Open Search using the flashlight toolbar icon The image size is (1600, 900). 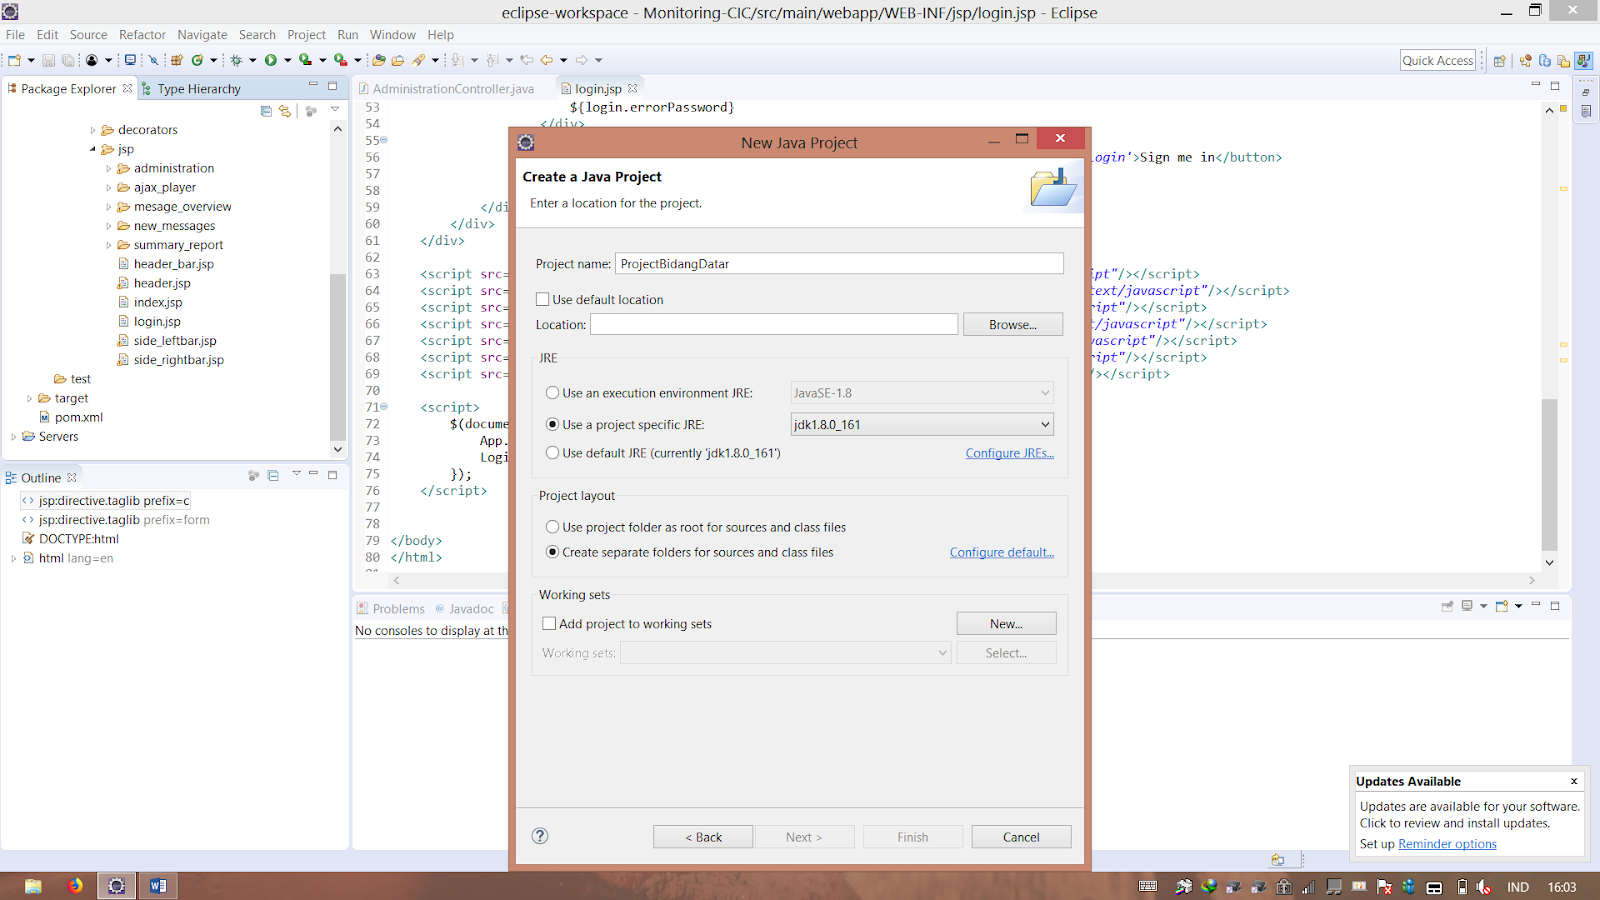click(x=153, y=59)
